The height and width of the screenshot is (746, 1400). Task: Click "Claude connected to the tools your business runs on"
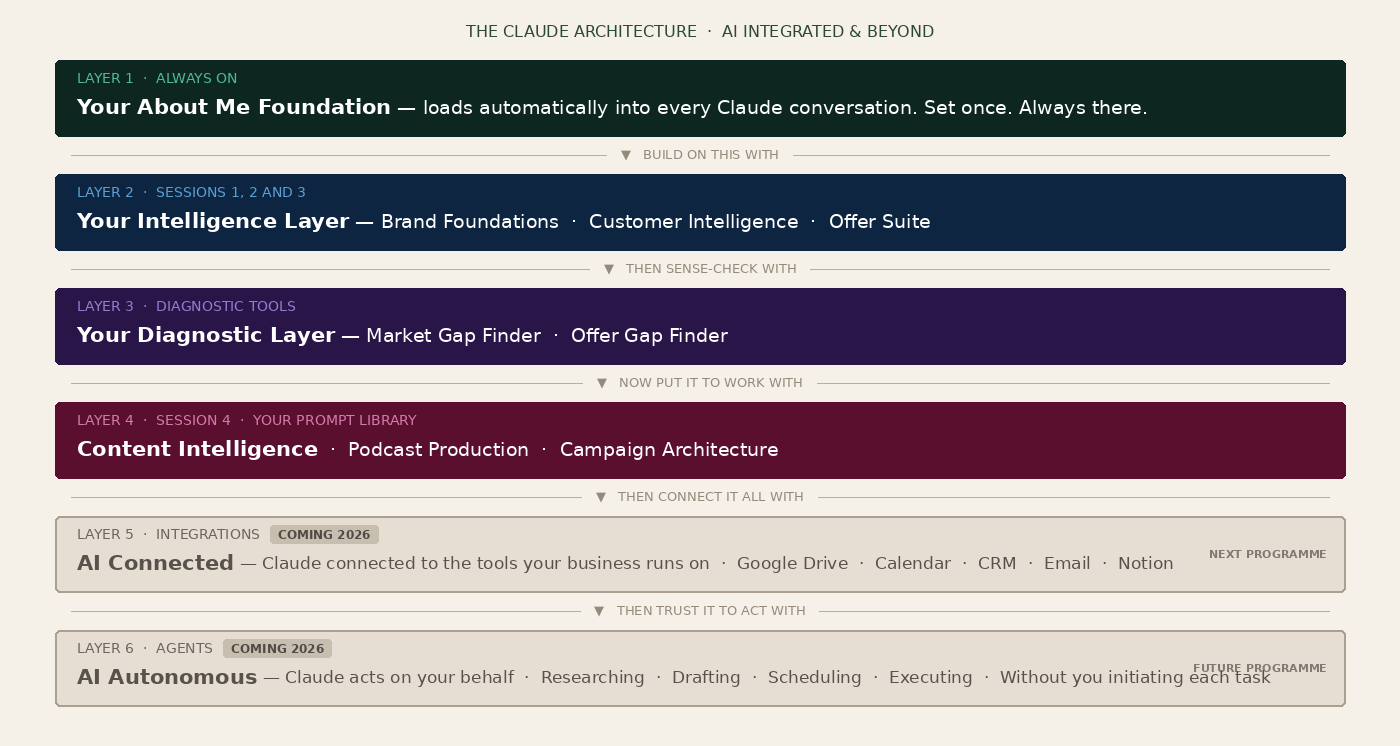click(x=486, y=564)
